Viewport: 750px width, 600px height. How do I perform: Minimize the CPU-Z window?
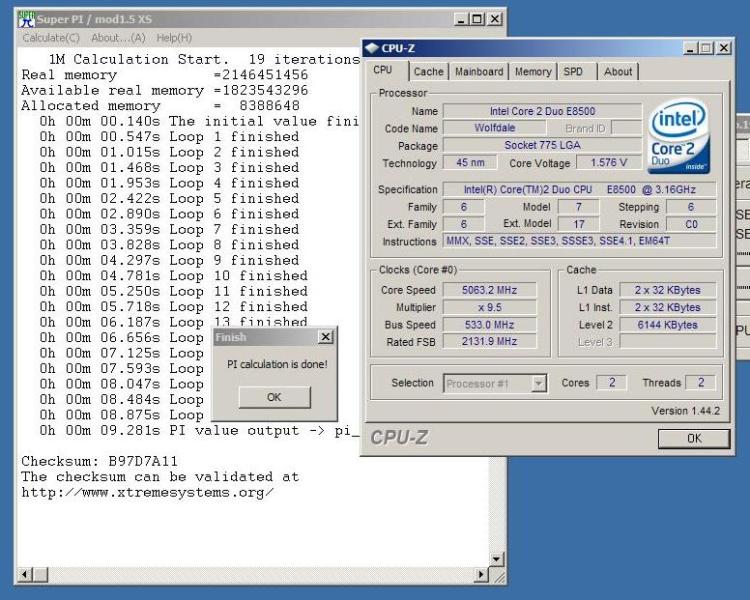690,48
